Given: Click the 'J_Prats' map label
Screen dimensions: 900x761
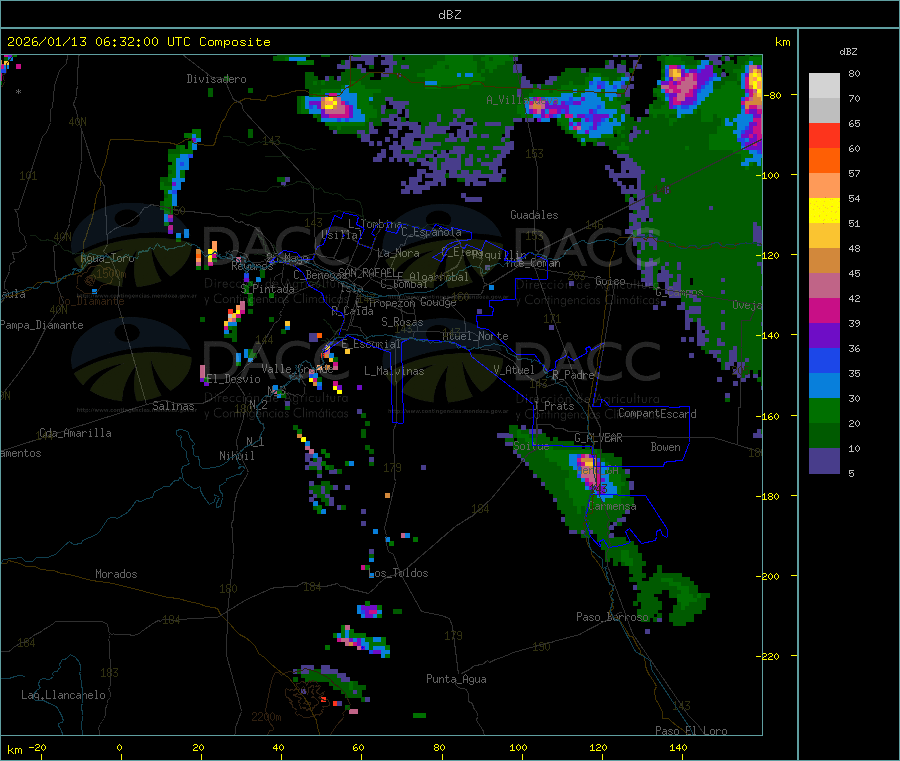Looking at the screenshot, I should point(554,406).
